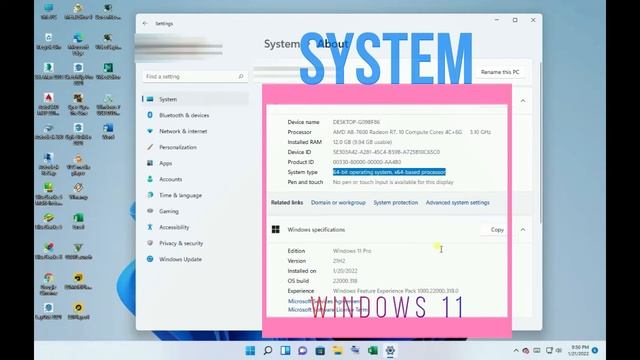Collapse the Device specifications section chevron
Viewport: 640px width, 360px height.
click(523, 100)
